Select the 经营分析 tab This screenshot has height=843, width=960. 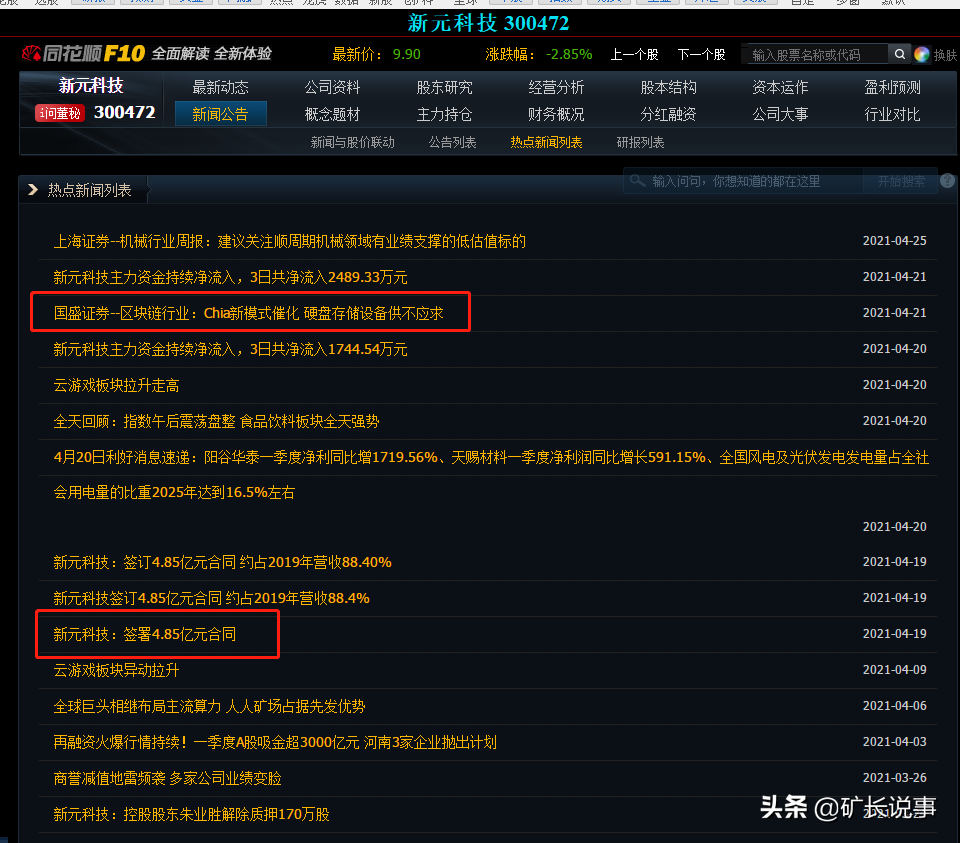click(x=557, y=87)
